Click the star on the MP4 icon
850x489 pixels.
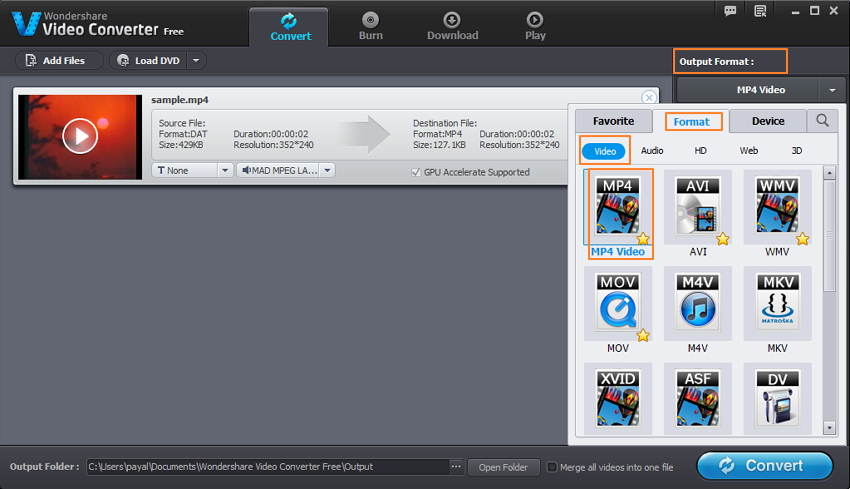(x=643, y=239)
